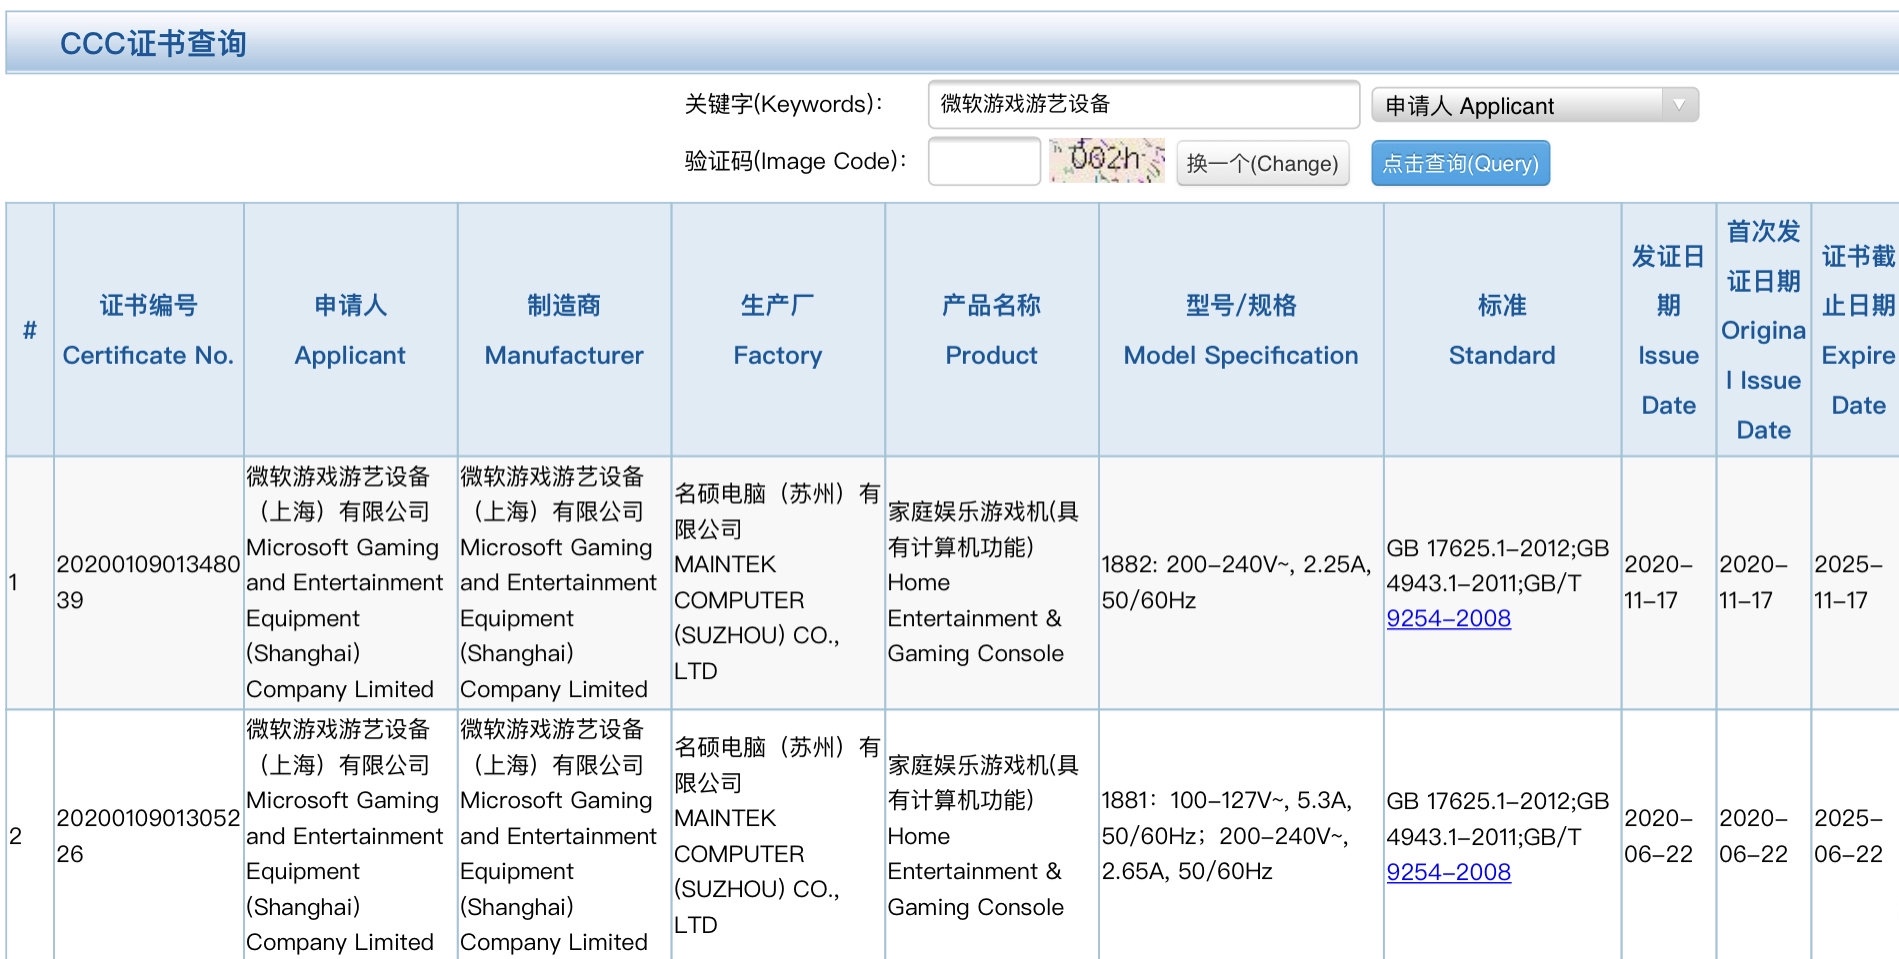Click the CCC证书查询 page title
The image size is (1899, 959).
point(153,43)
